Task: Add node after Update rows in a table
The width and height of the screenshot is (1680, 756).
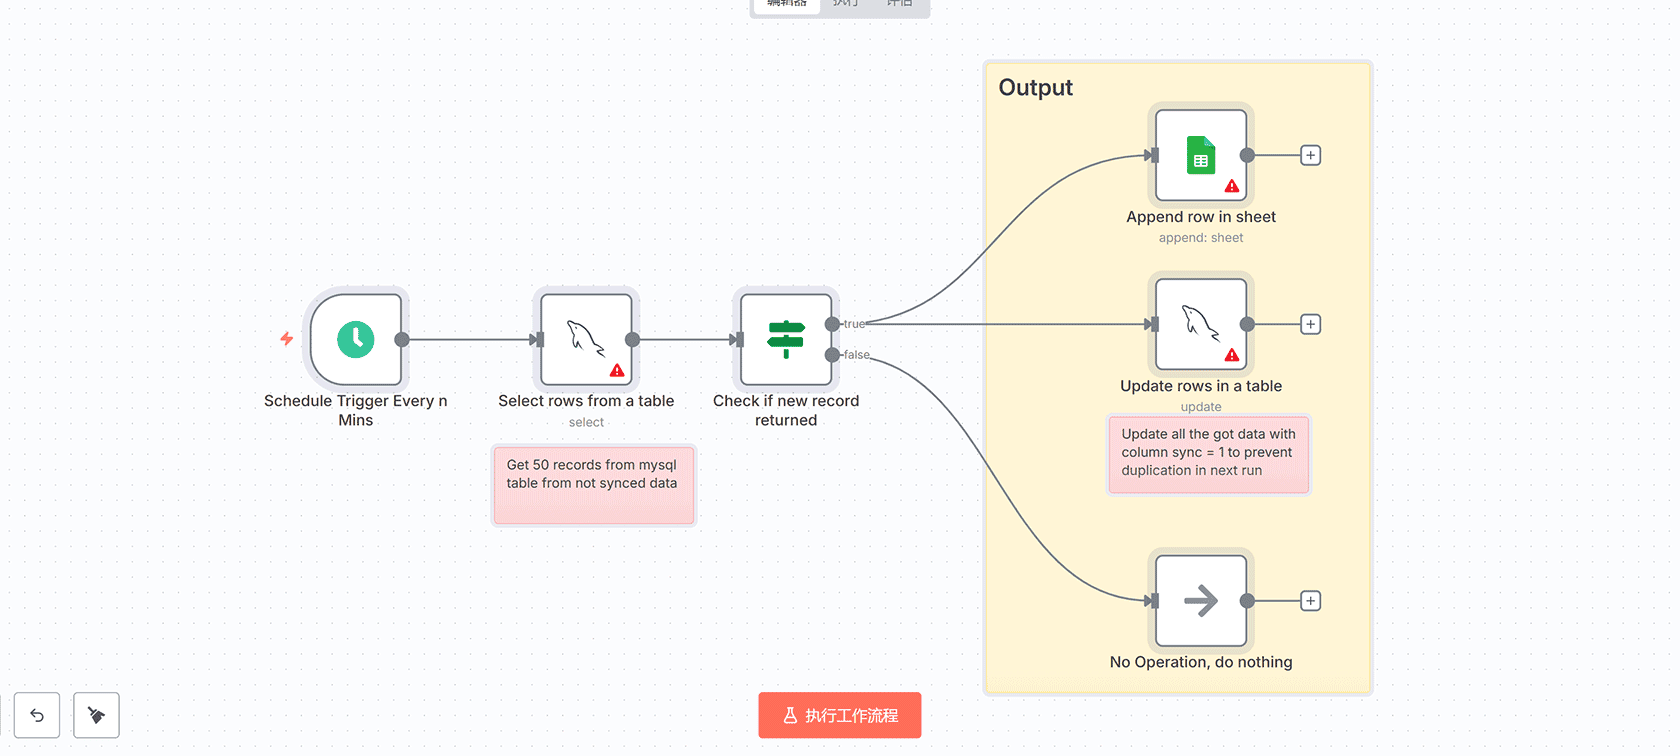Action: pyautogui.click(x=1310, y=324)
